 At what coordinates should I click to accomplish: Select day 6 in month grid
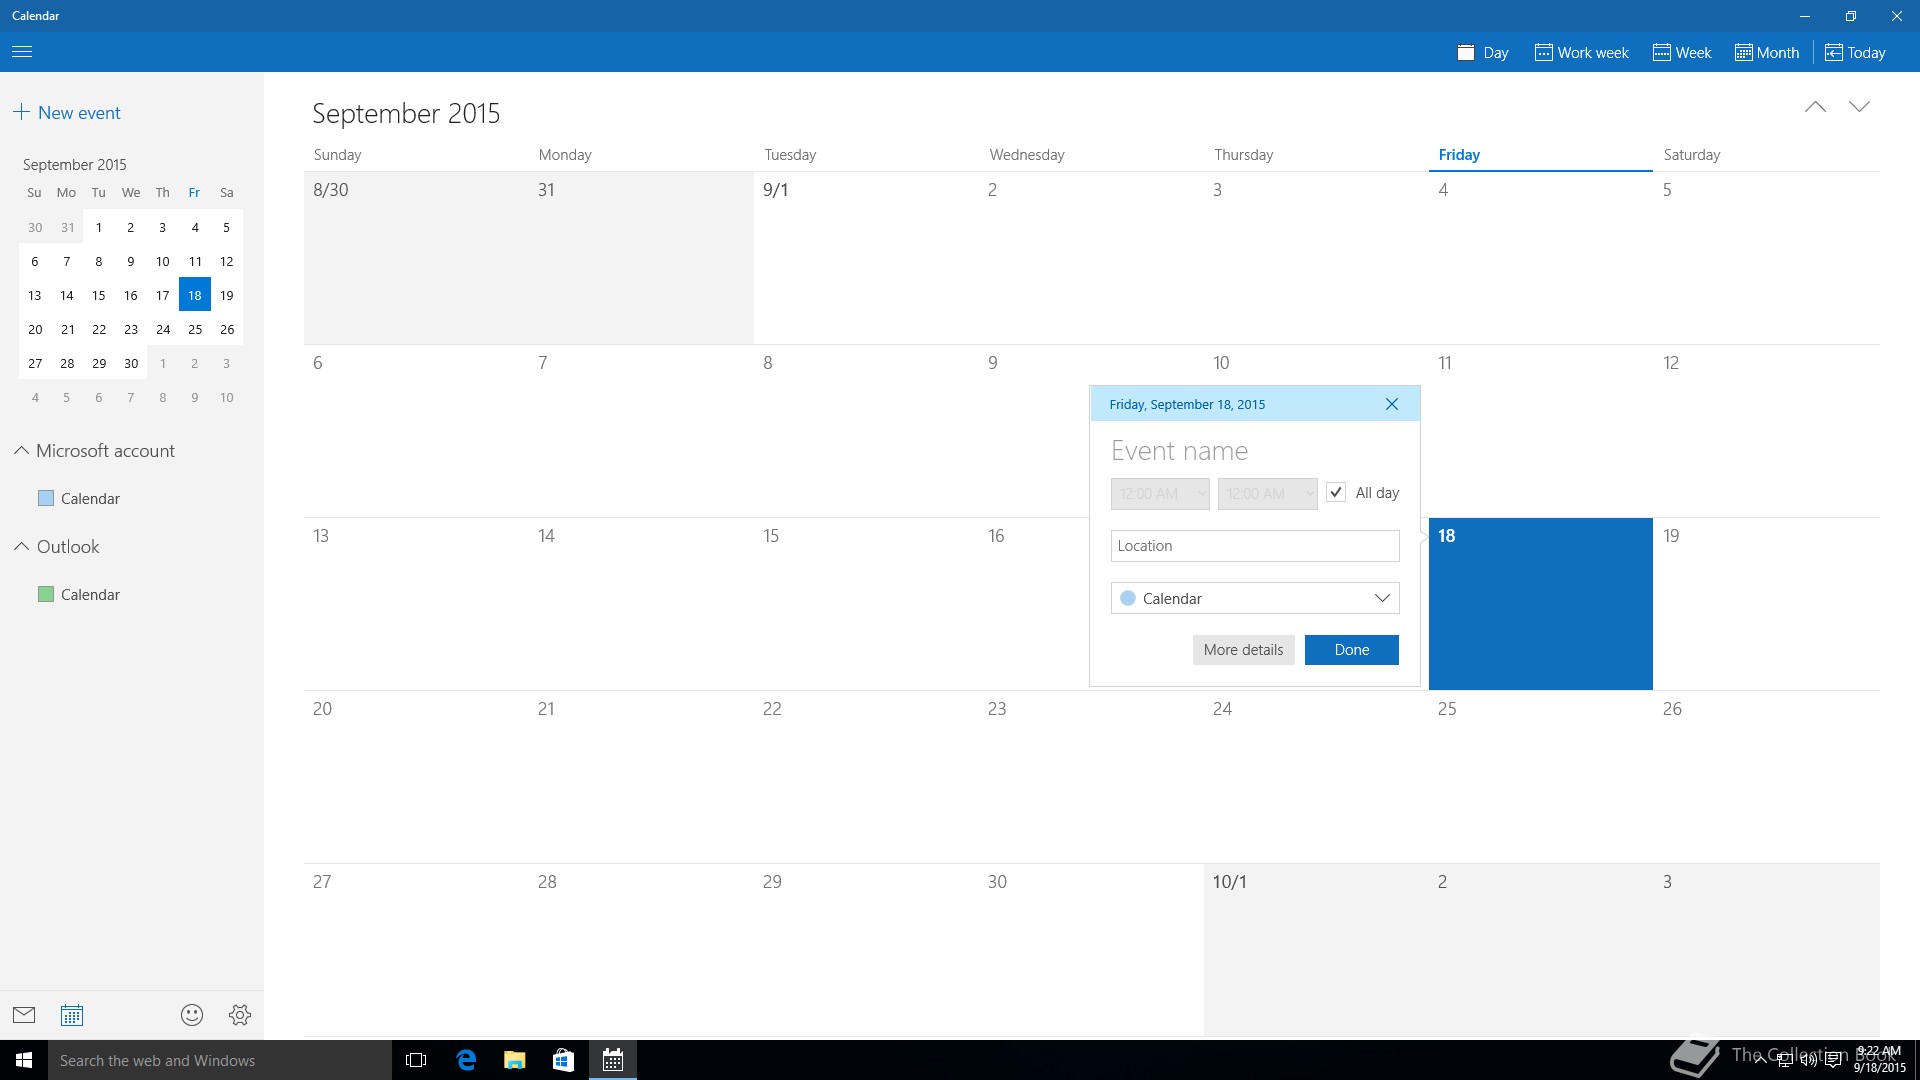click(416, 431)
